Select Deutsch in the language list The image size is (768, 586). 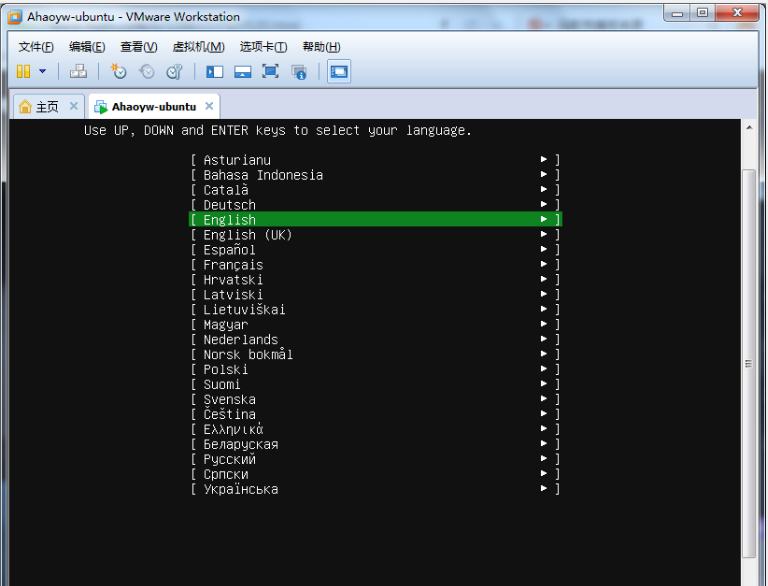pos(229,205)
